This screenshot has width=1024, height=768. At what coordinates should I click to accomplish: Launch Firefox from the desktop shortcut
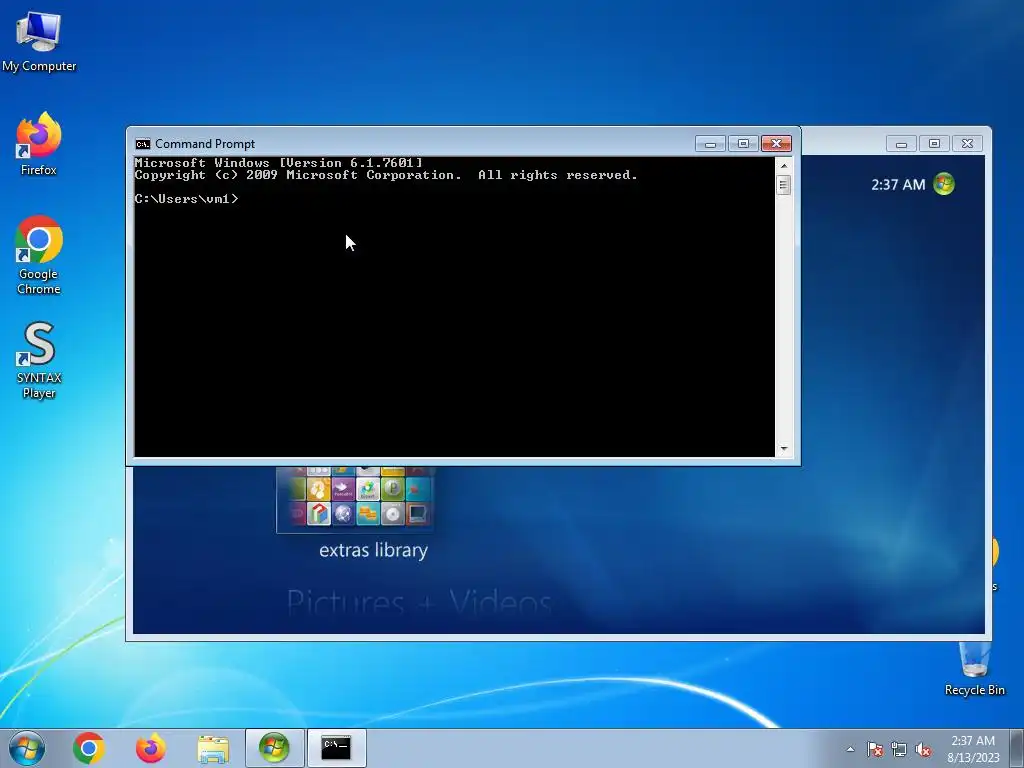39,144
